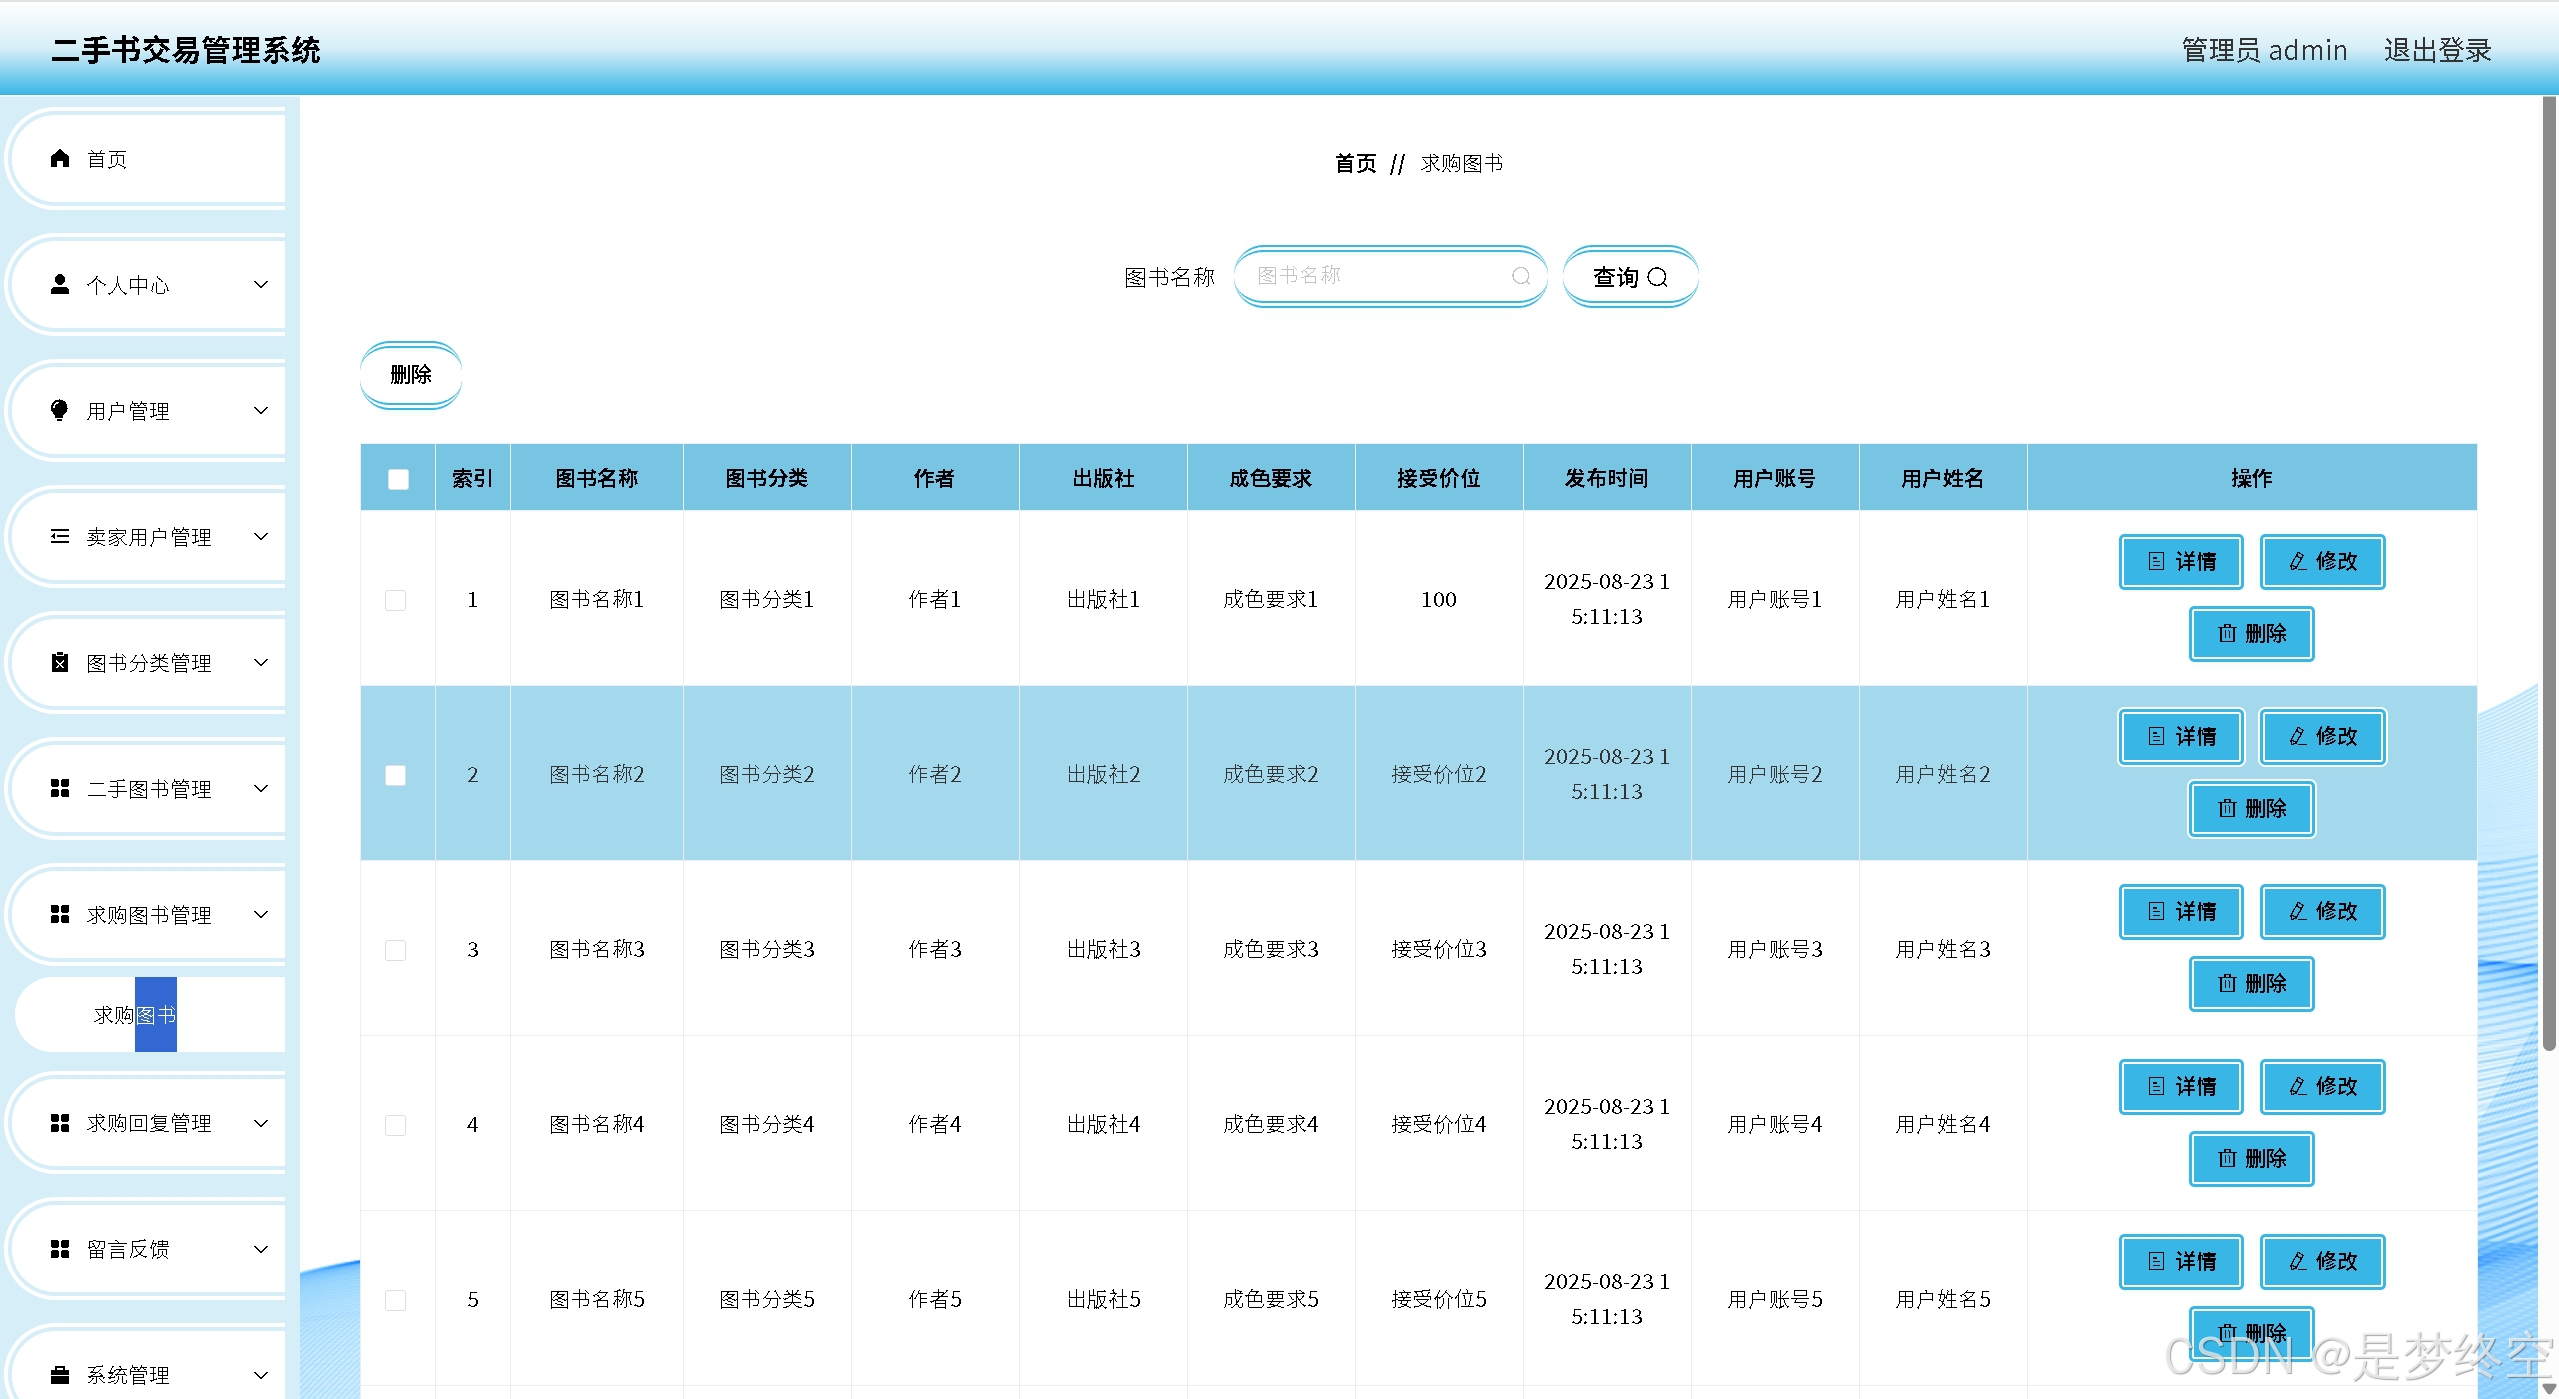Click the batch 删除 button above table
This screenshot has width=2559, height=1399.
point(411,375)
